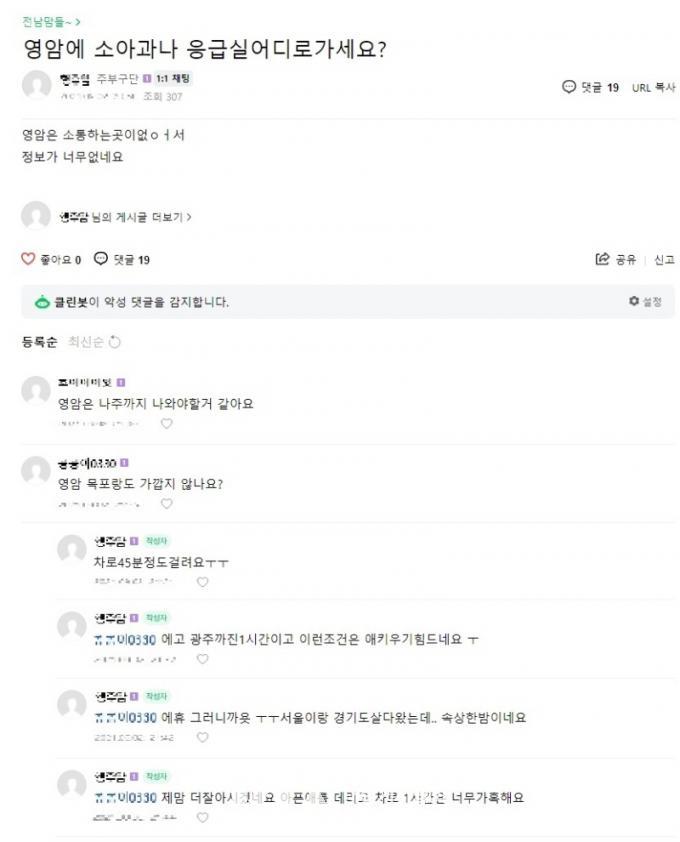Open comments via speech bubble near 댓글 19 header
The image size is (680, 842).
pos(568,86)
